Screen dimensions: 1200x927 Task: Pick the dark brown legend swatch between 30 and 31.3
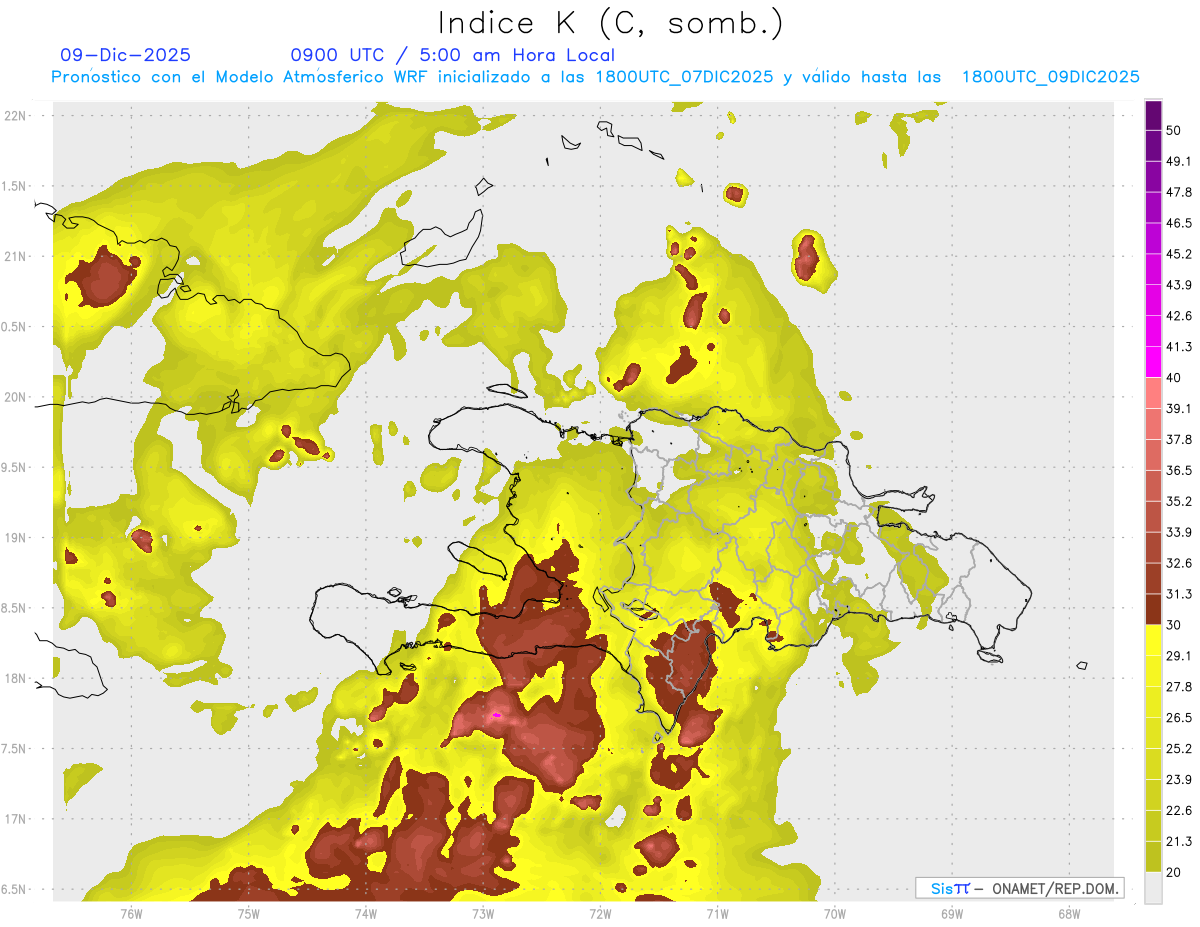(x=1154, y=609)
